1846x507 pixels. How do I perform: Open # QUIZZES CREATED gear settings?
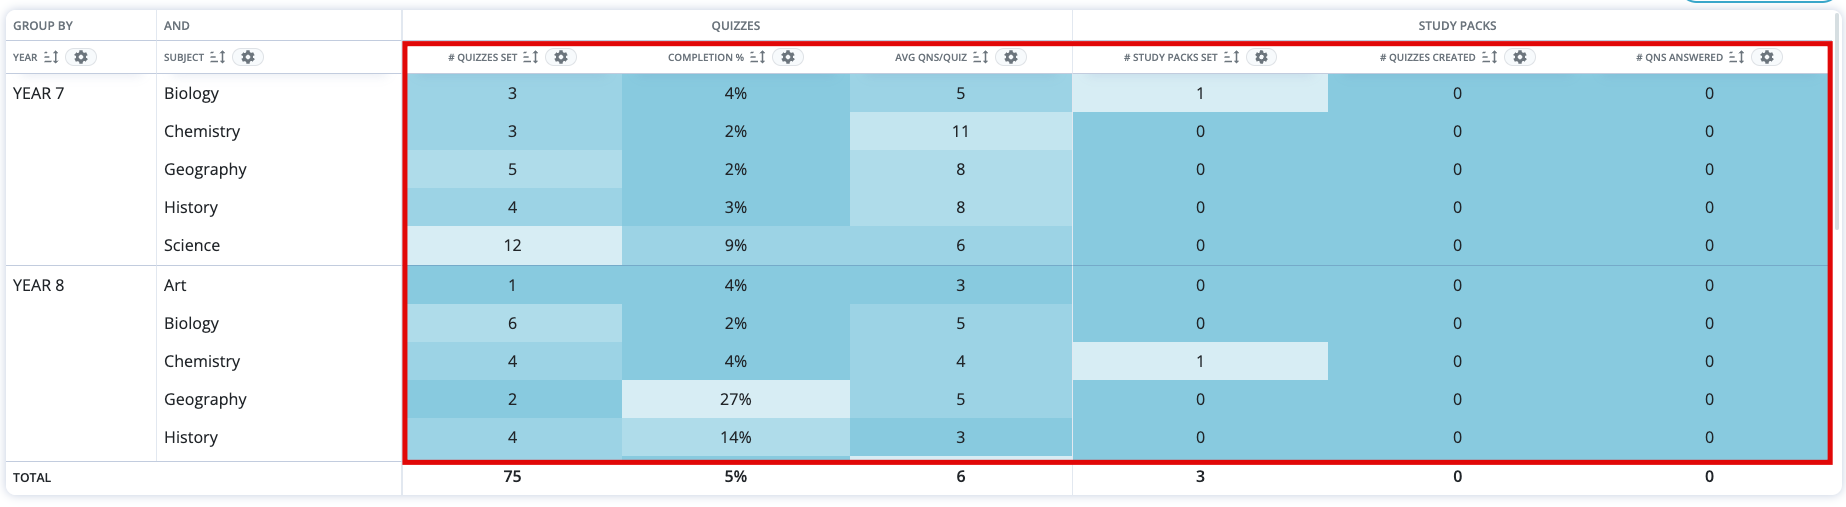point(1520,58)
